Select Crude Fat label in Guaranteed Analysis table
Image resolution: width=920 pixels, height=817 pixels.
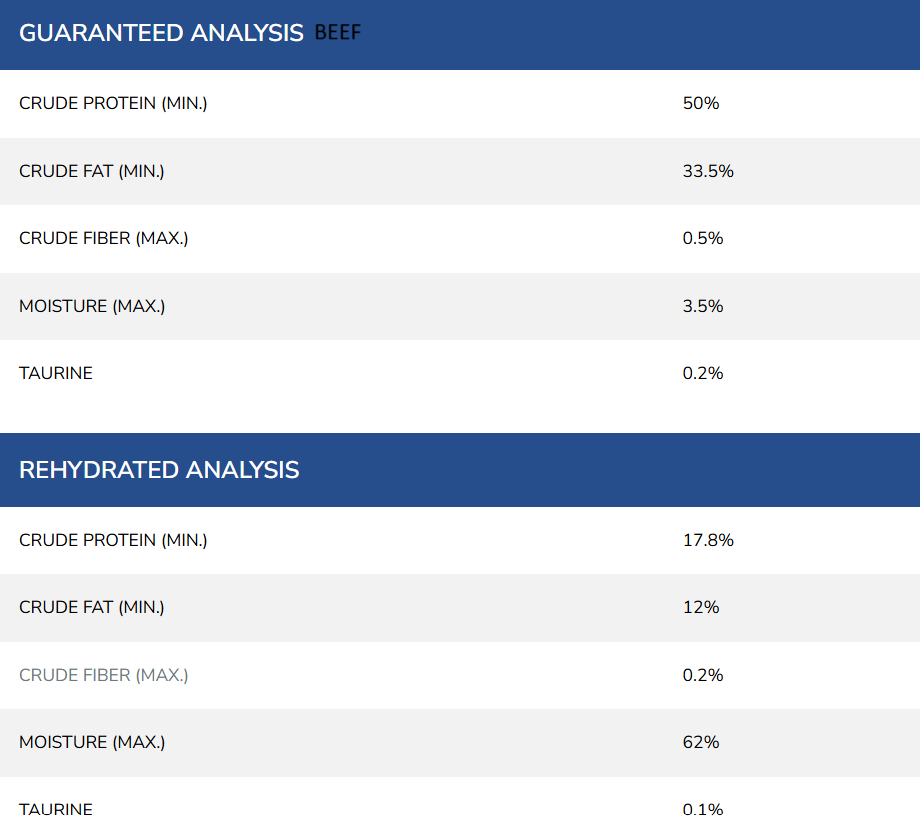[92, 171]
